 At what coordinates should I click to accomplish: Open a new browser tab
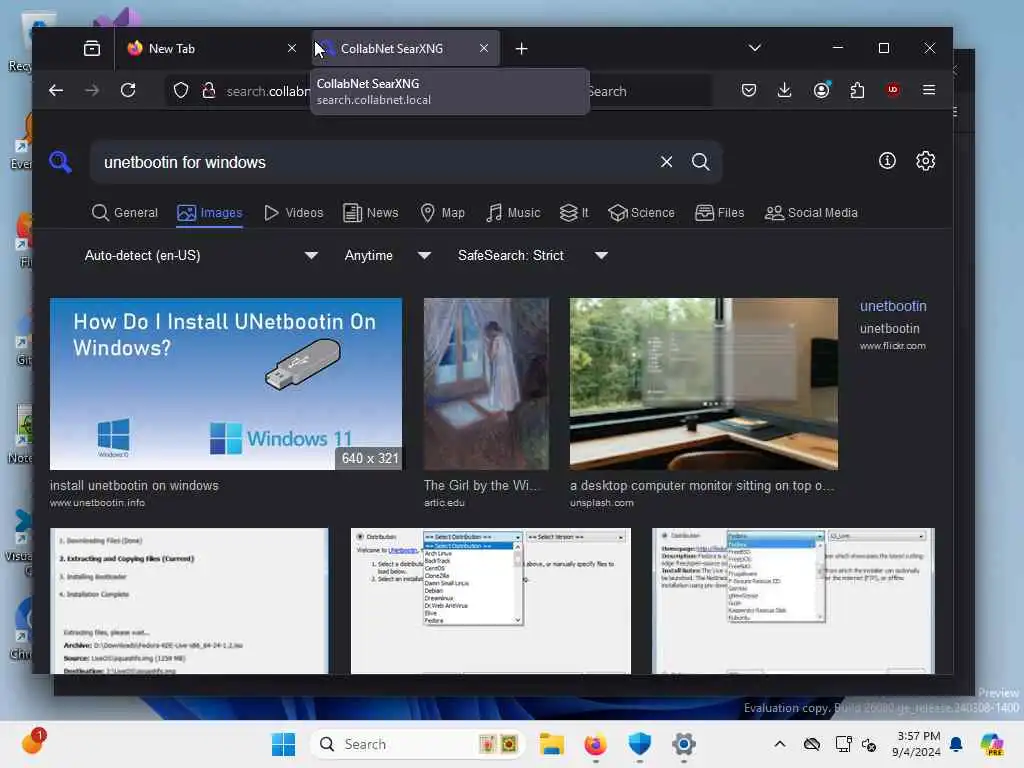[521, 48]
